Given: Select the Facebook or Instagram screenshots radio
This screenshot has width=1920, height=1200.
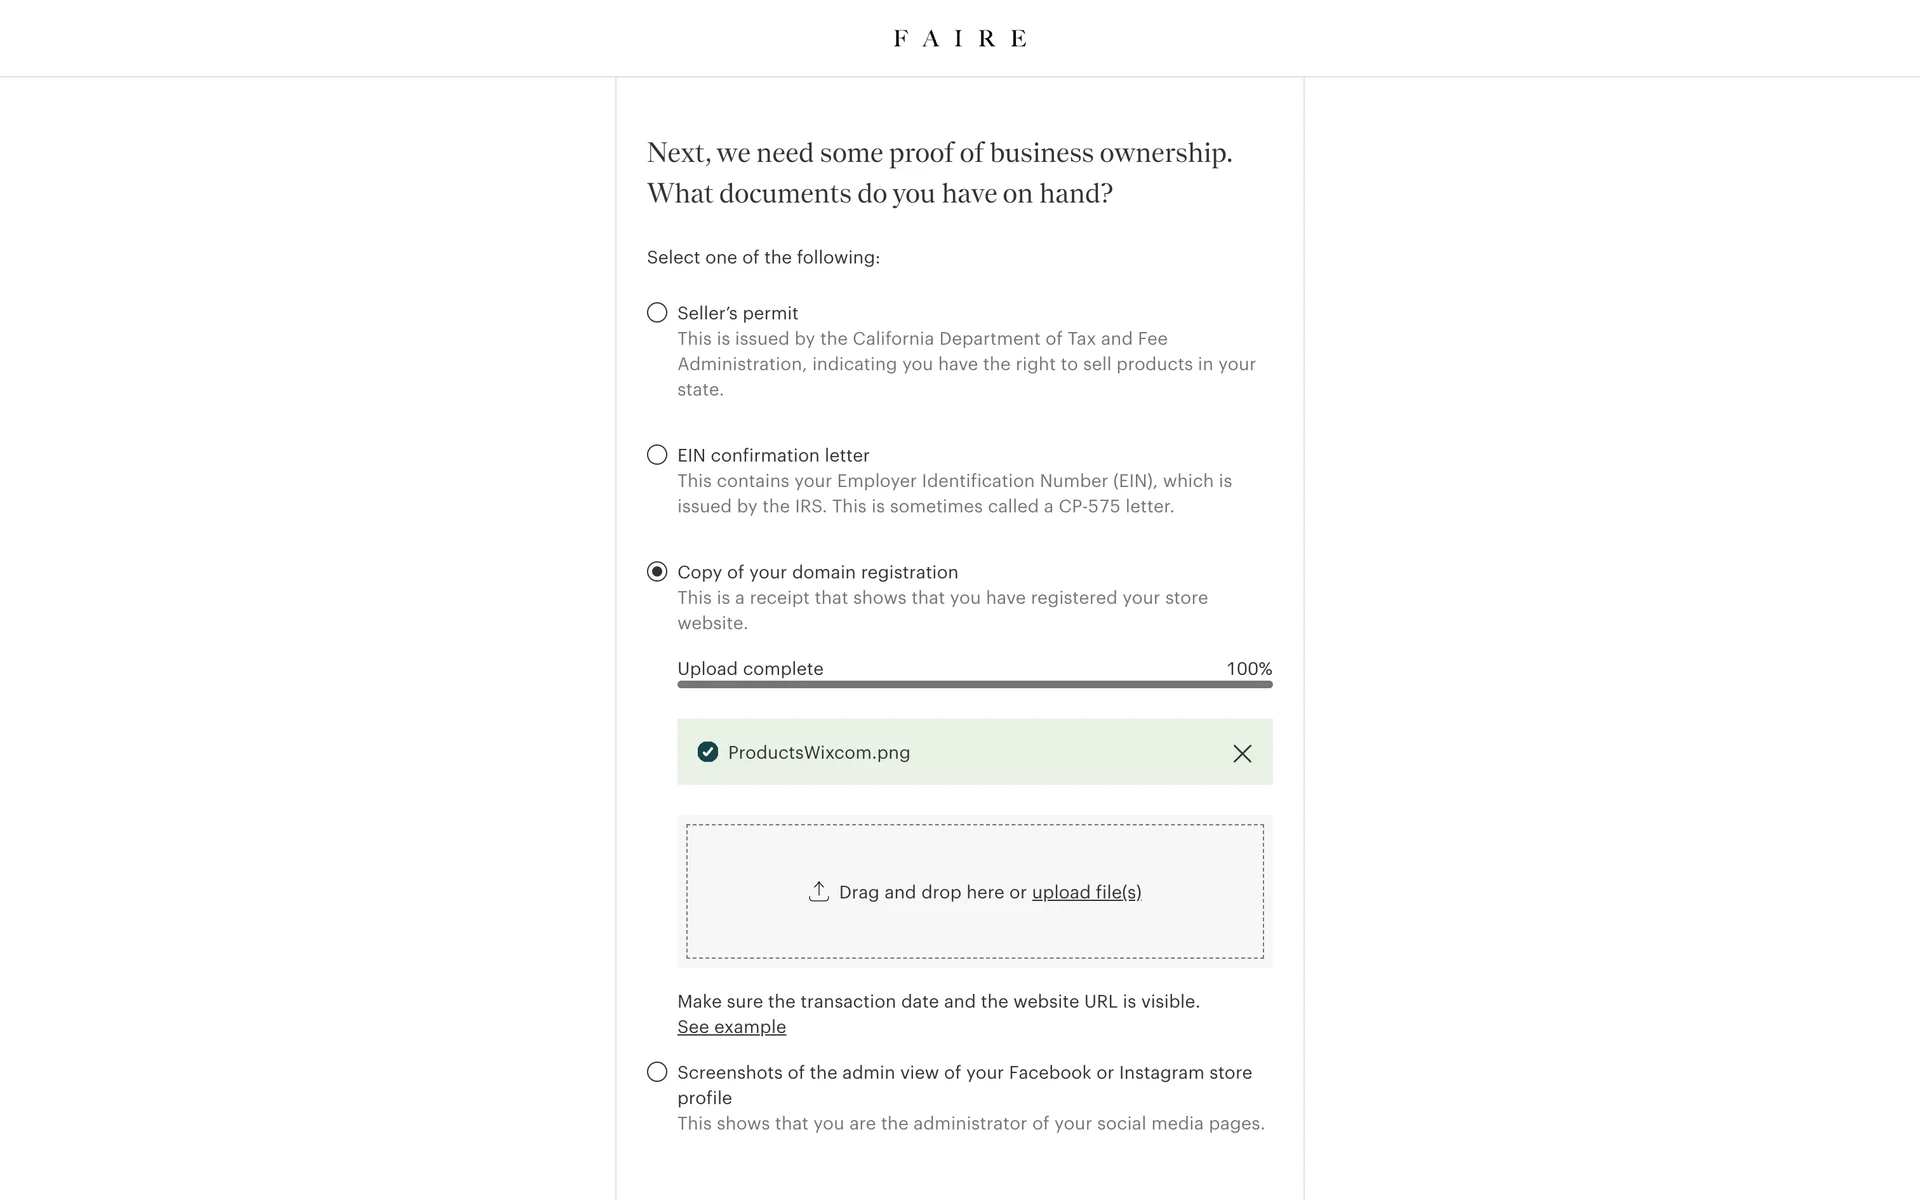Looking at the screenshot, I should point(657,1072).
